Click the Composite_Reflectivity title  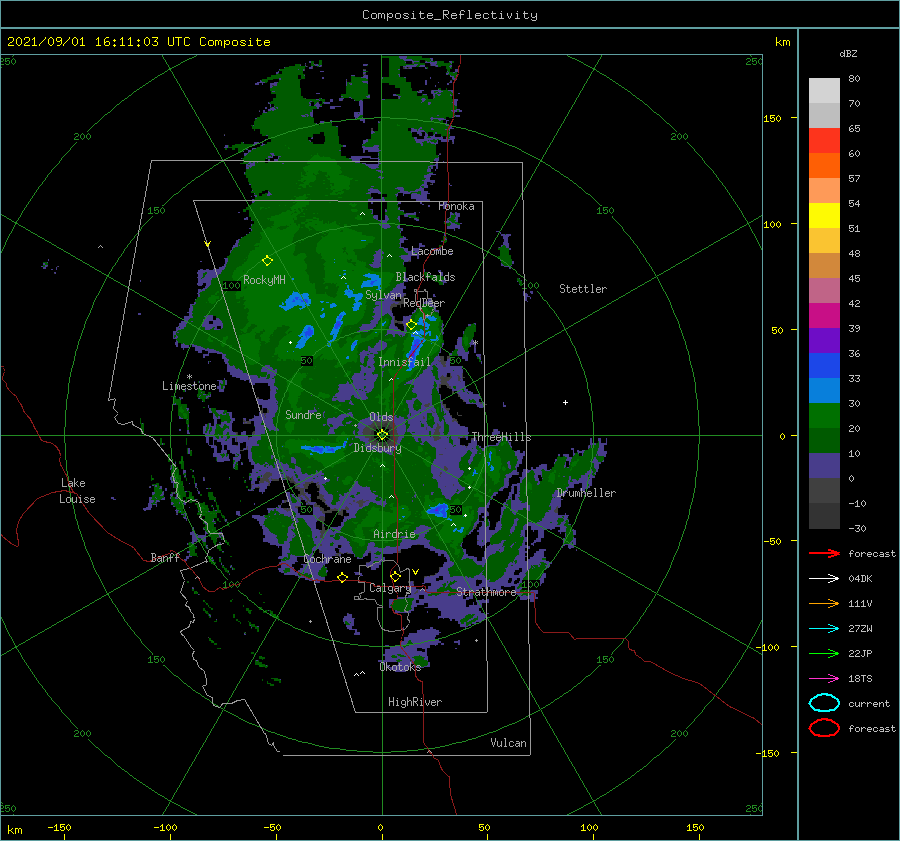pyautogui.click(x=449, y=15)
